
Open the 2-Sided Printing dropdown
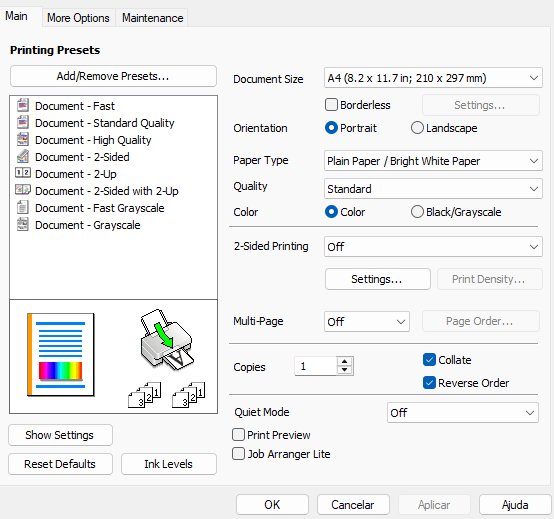[433, 246]
